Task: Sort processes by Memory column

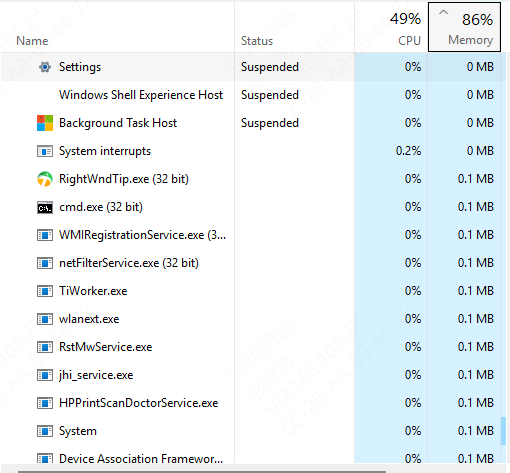Action: pyautogui.click(x=464, y=27)
